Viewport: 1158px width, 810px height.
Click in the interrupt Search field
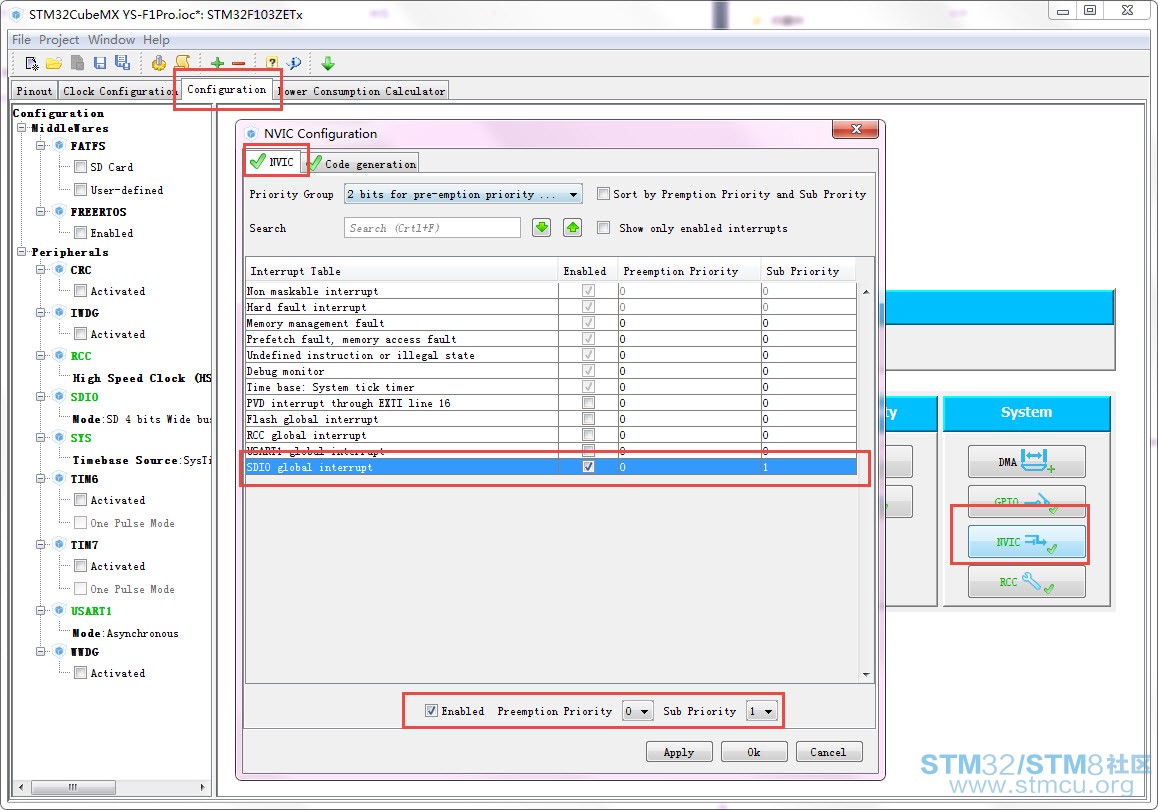tap(432, 227)
